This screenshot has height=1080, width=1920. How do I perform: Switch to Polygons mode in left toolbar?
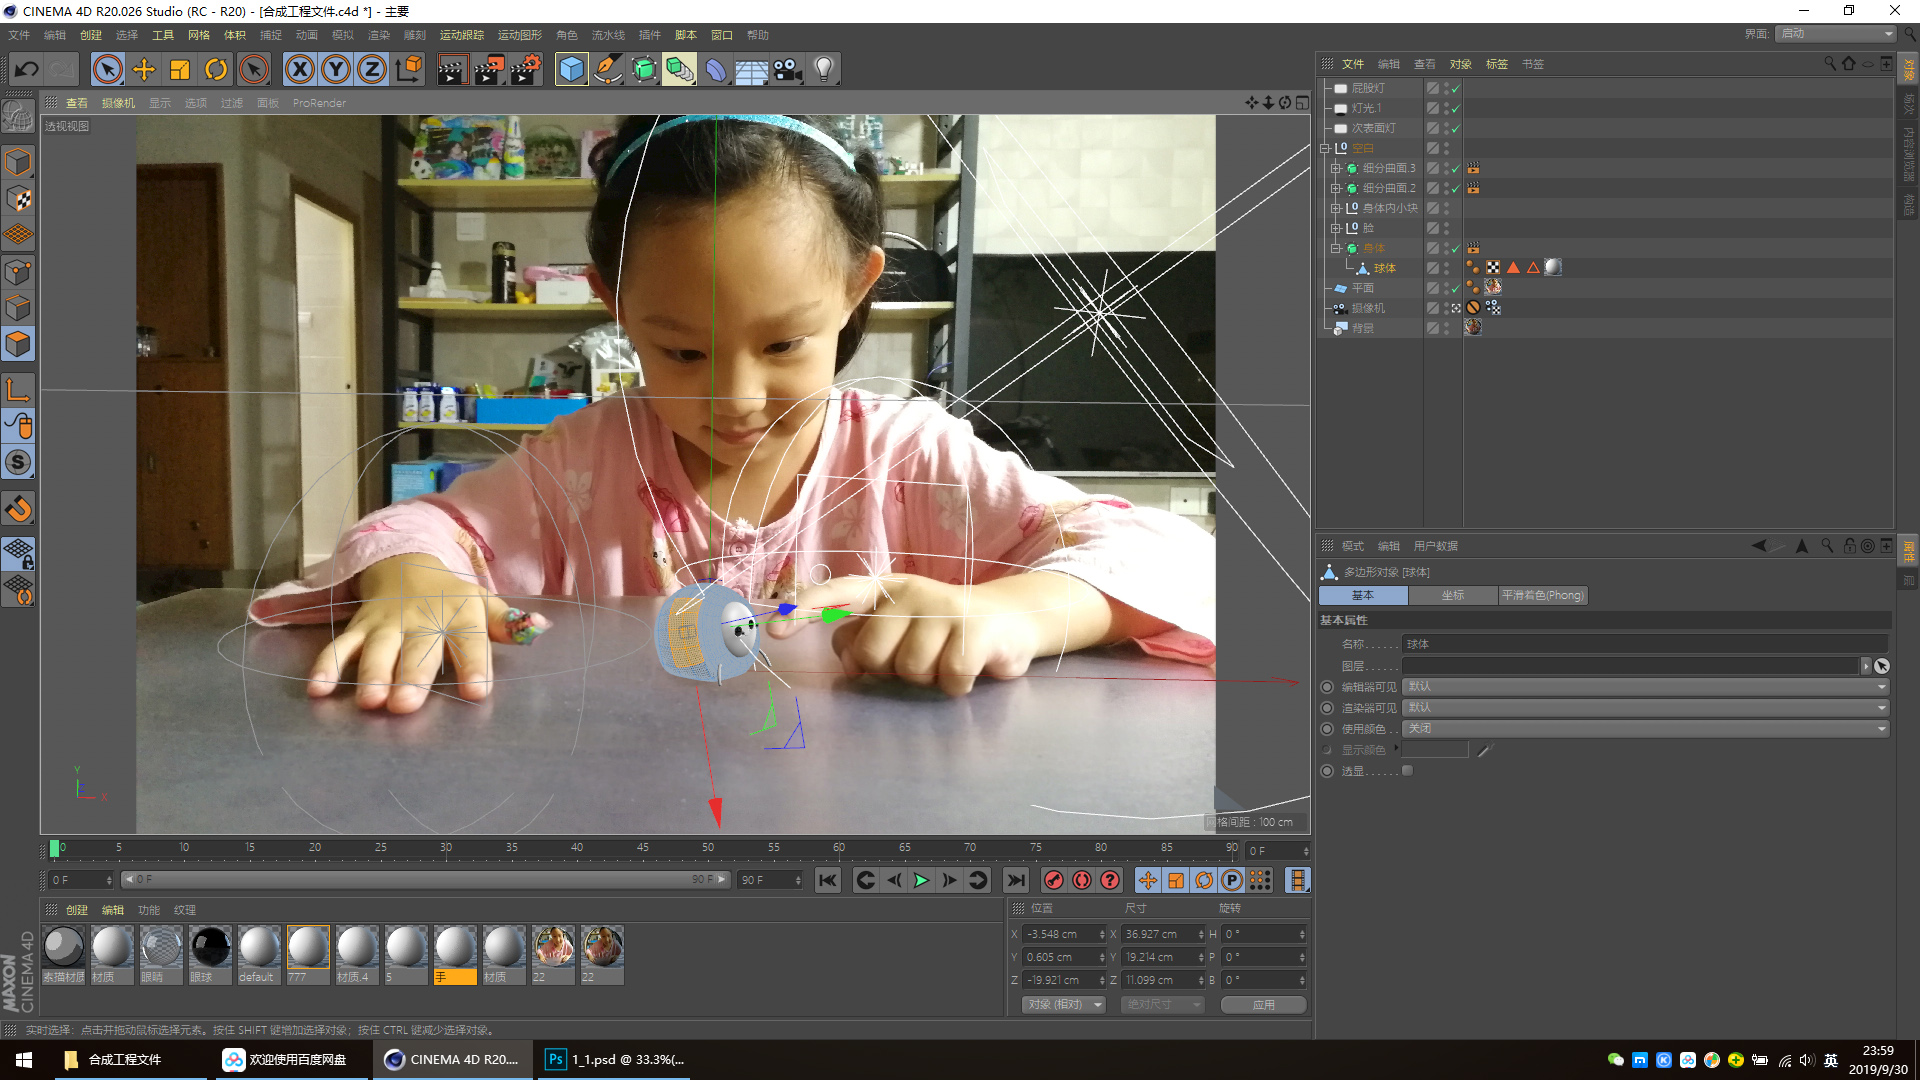(18, 344)
